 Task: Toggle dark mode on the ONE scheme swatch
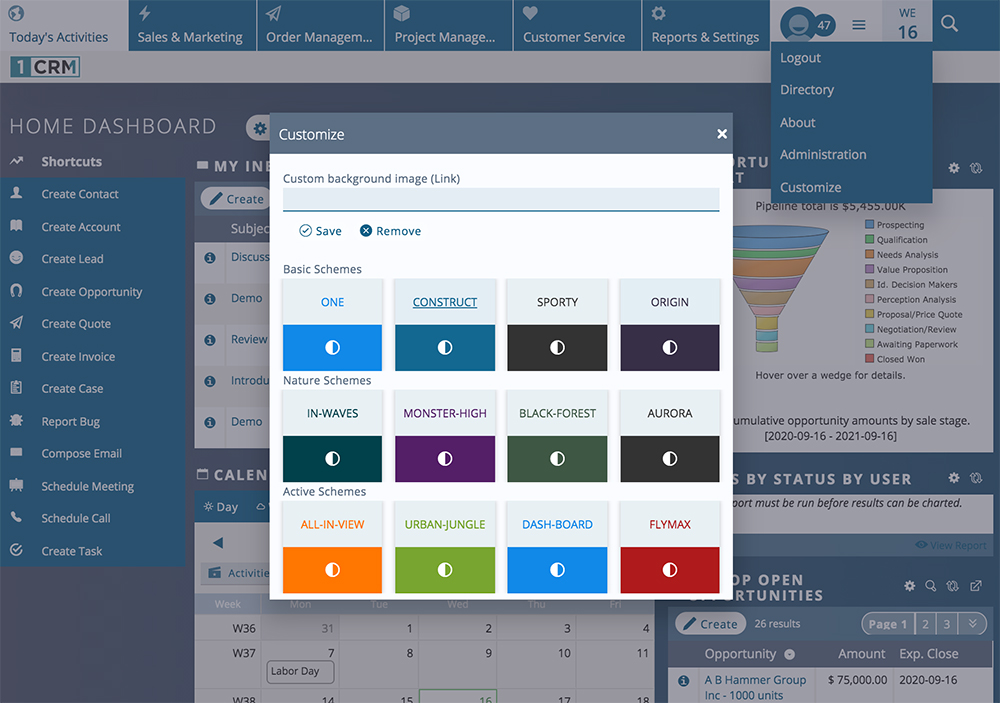[332, 348]
